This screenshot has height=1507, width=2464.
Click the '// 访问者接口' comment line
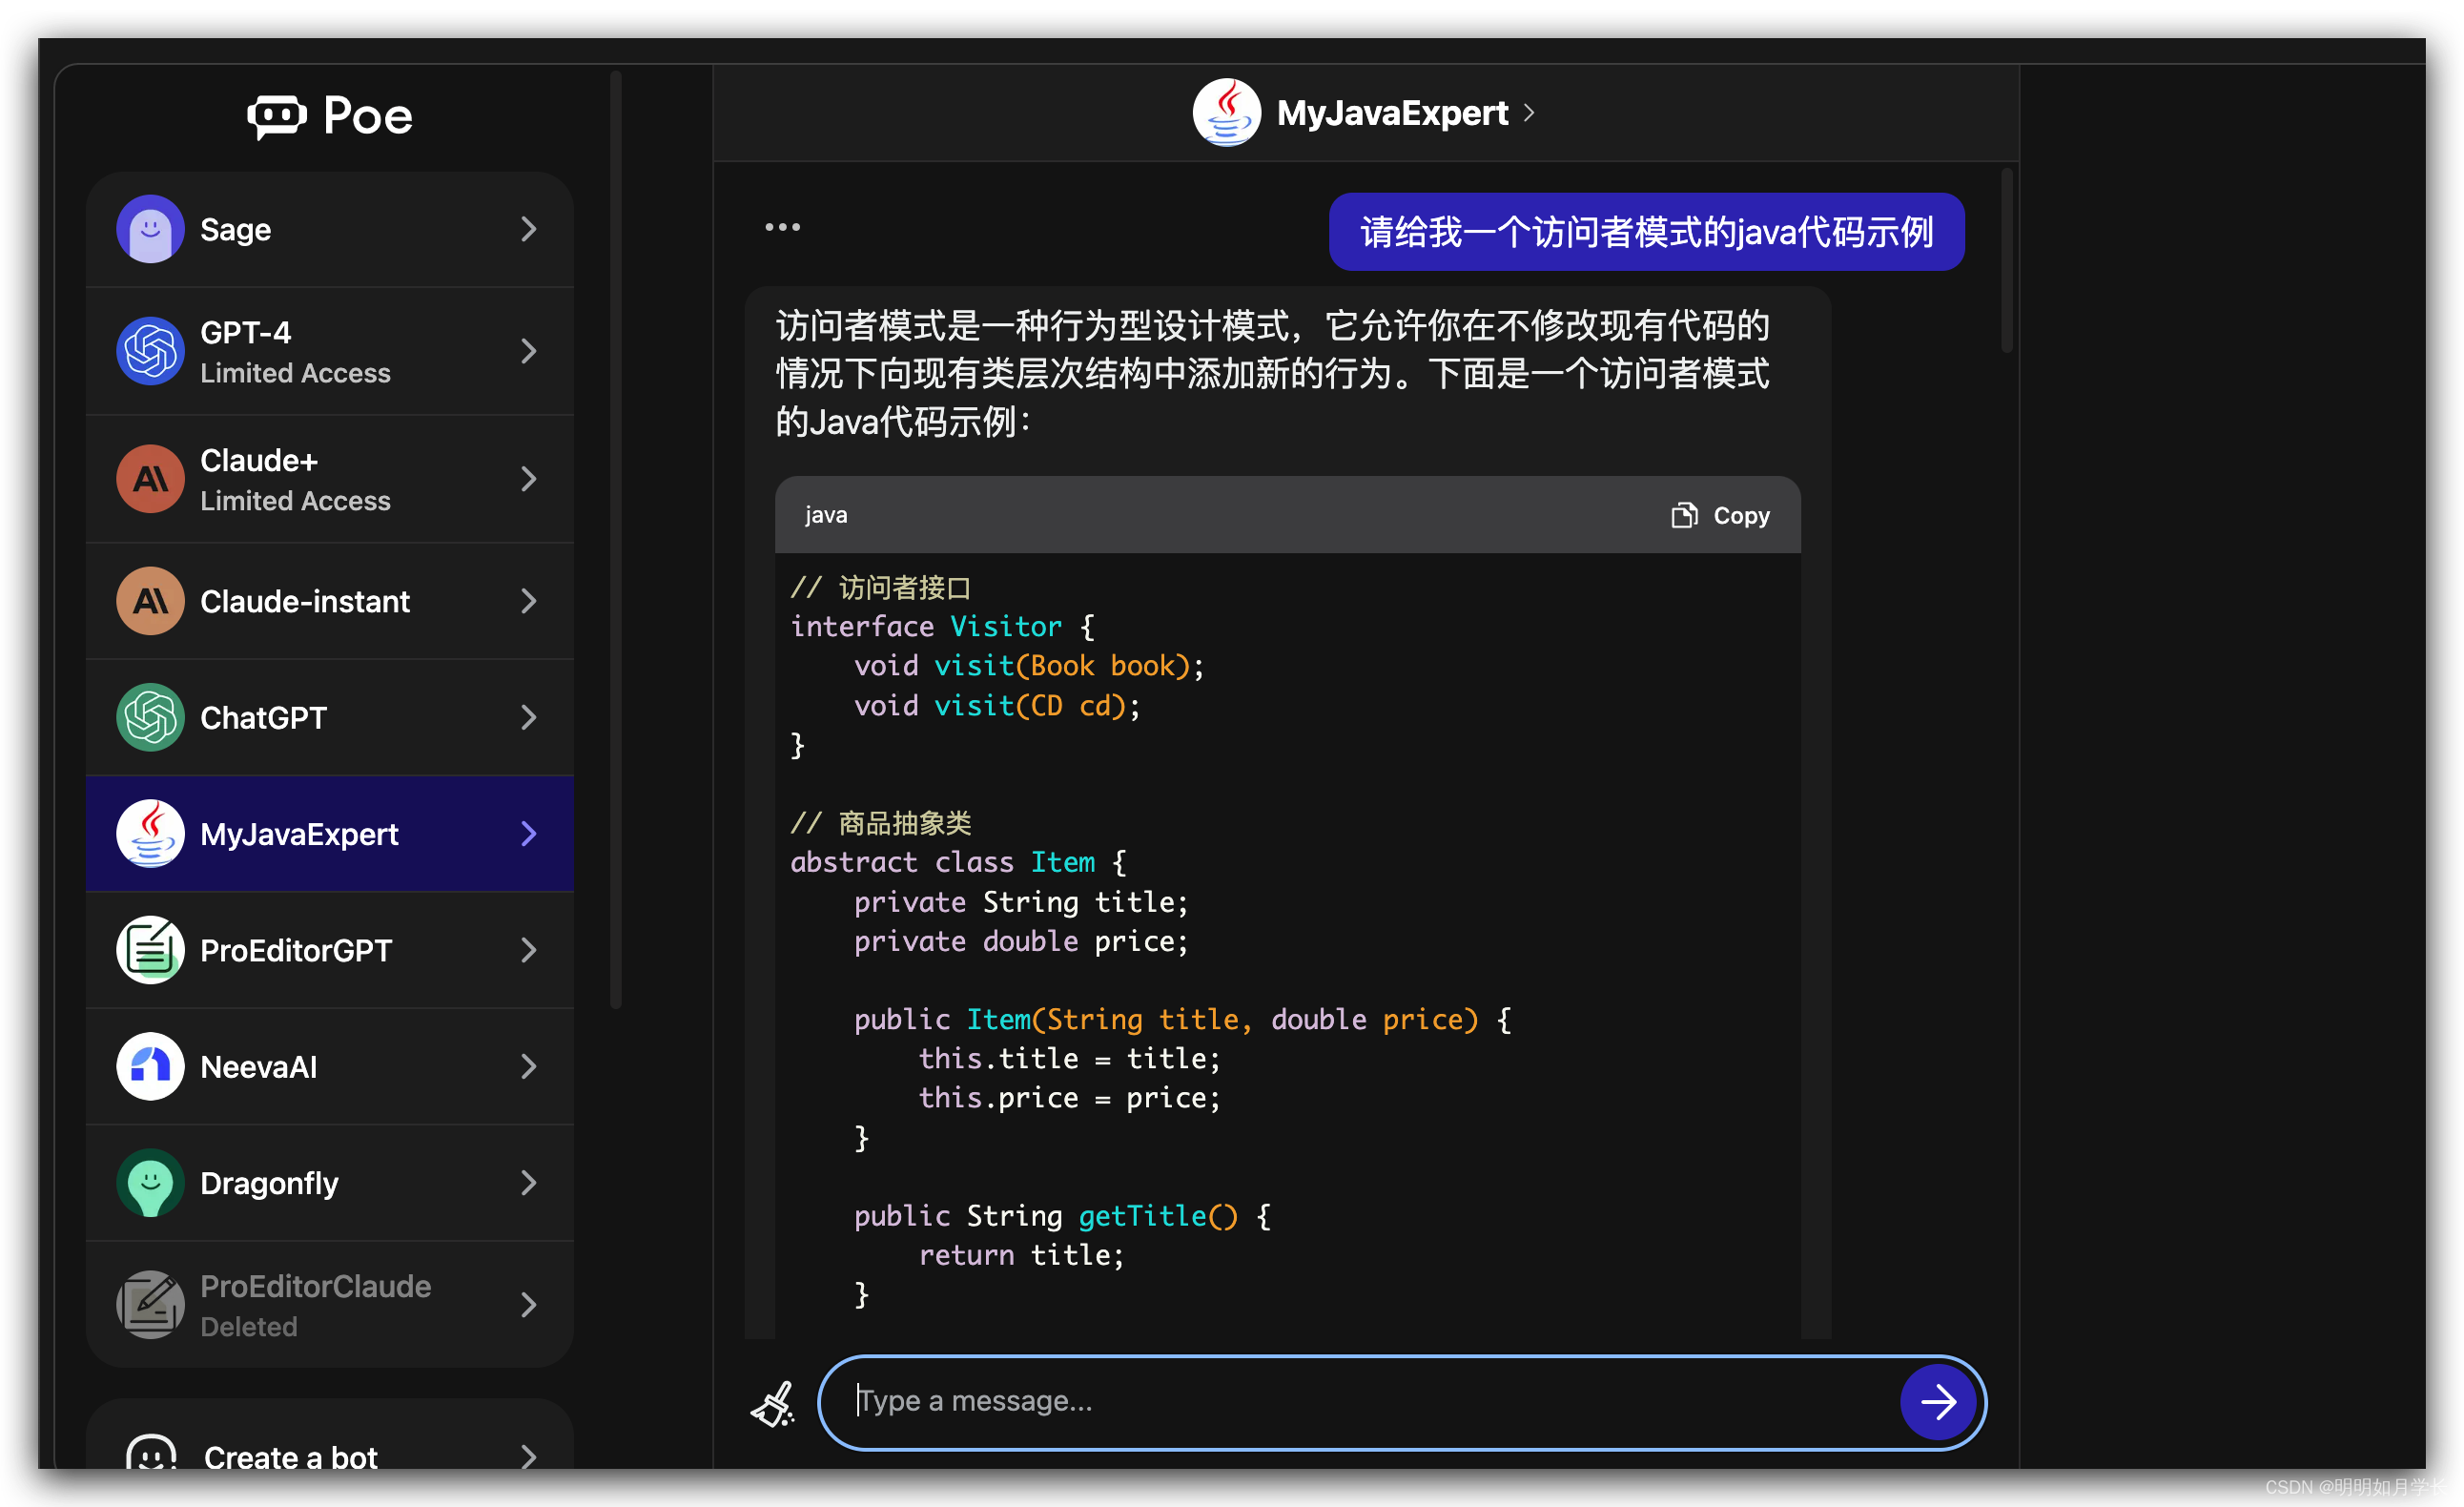880,588
